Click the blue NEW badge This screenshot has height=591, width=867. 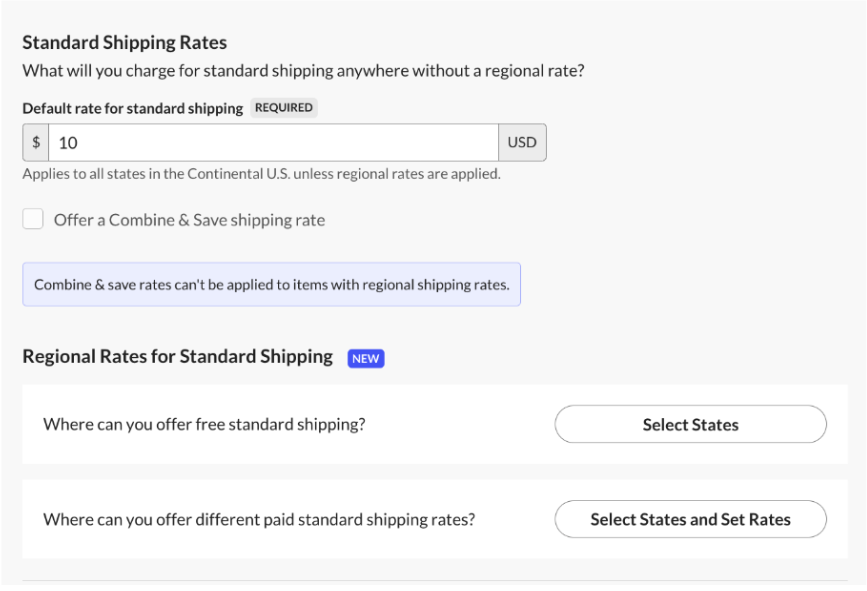click(366, 358)
